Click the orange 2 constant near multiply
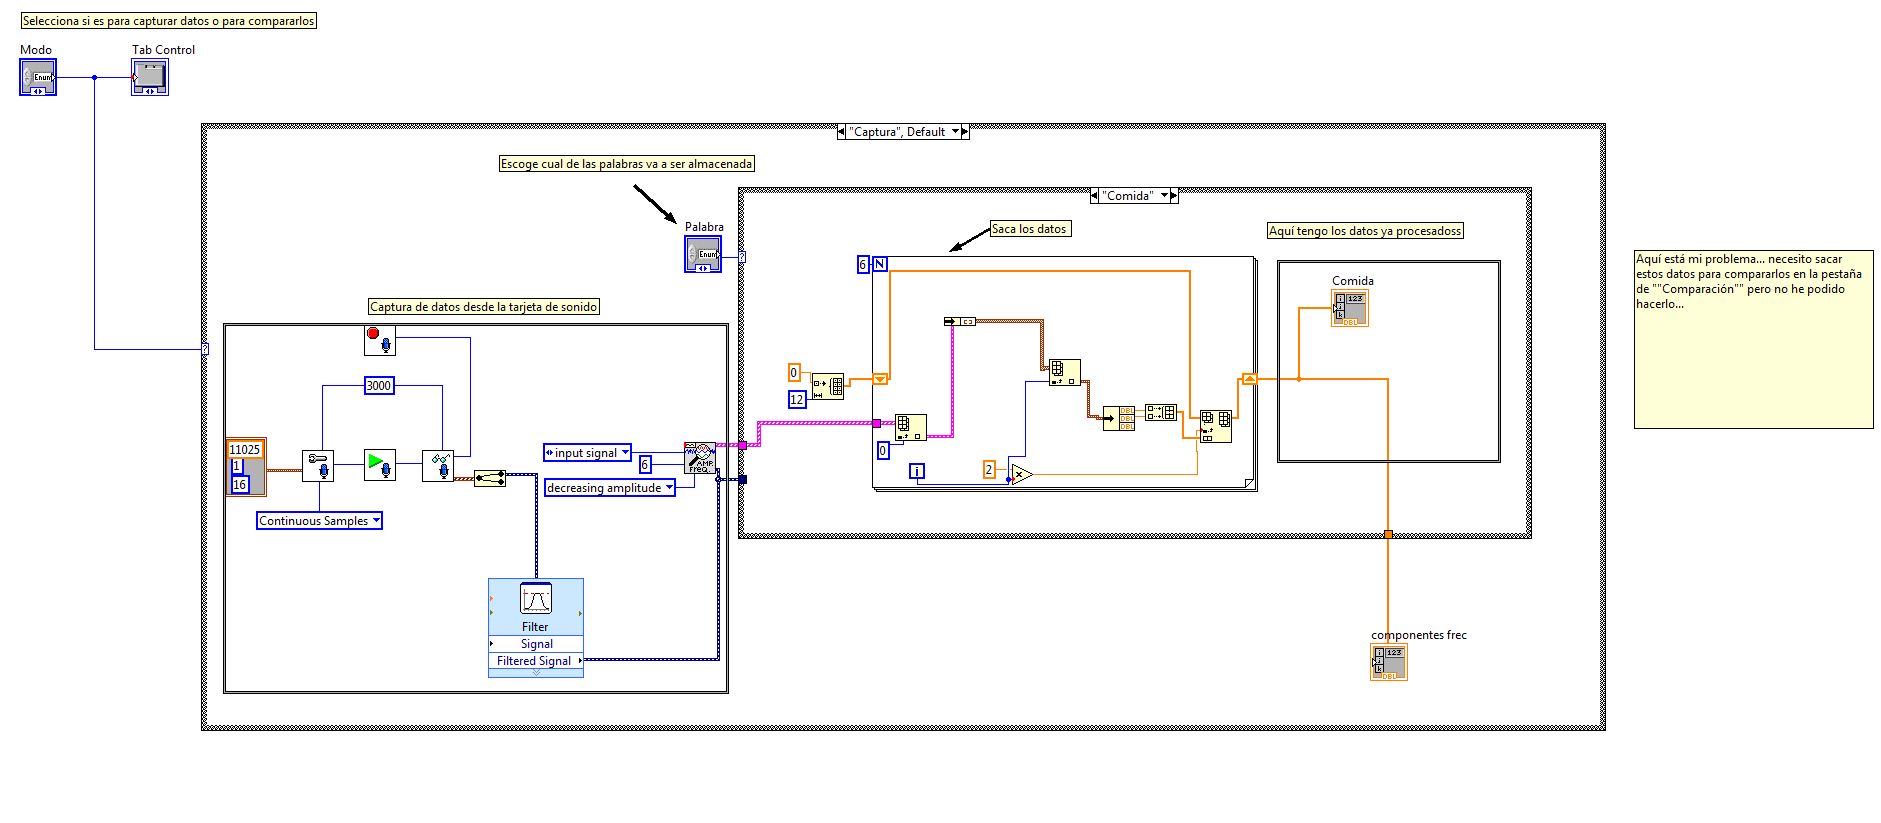 pos(989,469)
